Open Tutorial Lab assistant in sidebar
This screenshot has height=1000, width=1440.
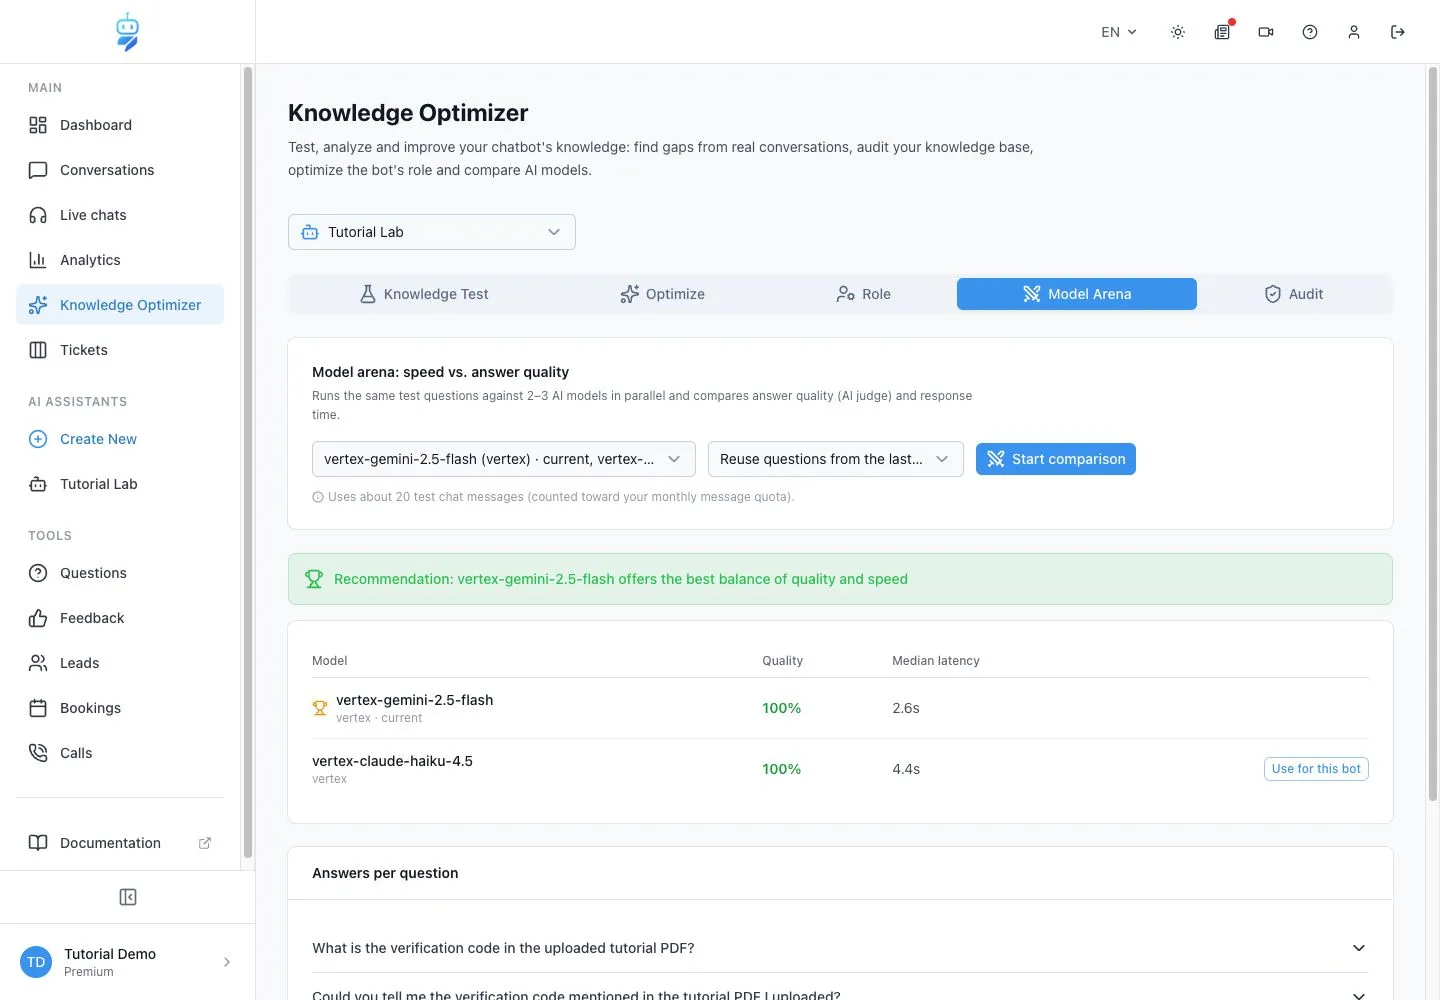[120, 484]
